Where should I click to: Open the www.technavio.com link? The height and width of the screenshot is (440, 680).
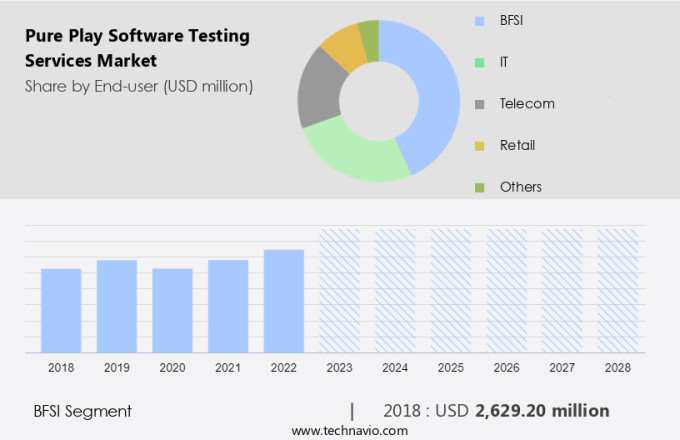[x=350, y=430]
